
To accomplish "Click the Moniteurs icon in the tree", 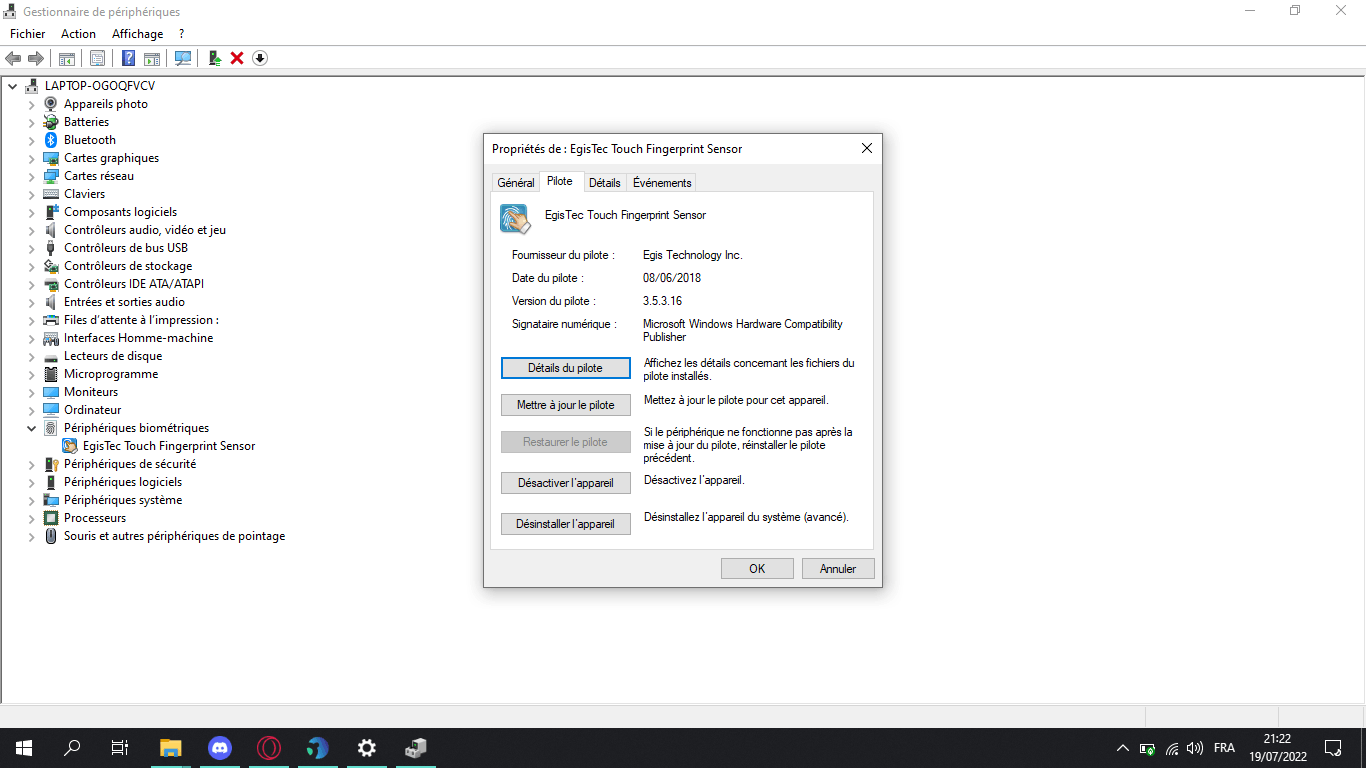I will coord(51,392).
